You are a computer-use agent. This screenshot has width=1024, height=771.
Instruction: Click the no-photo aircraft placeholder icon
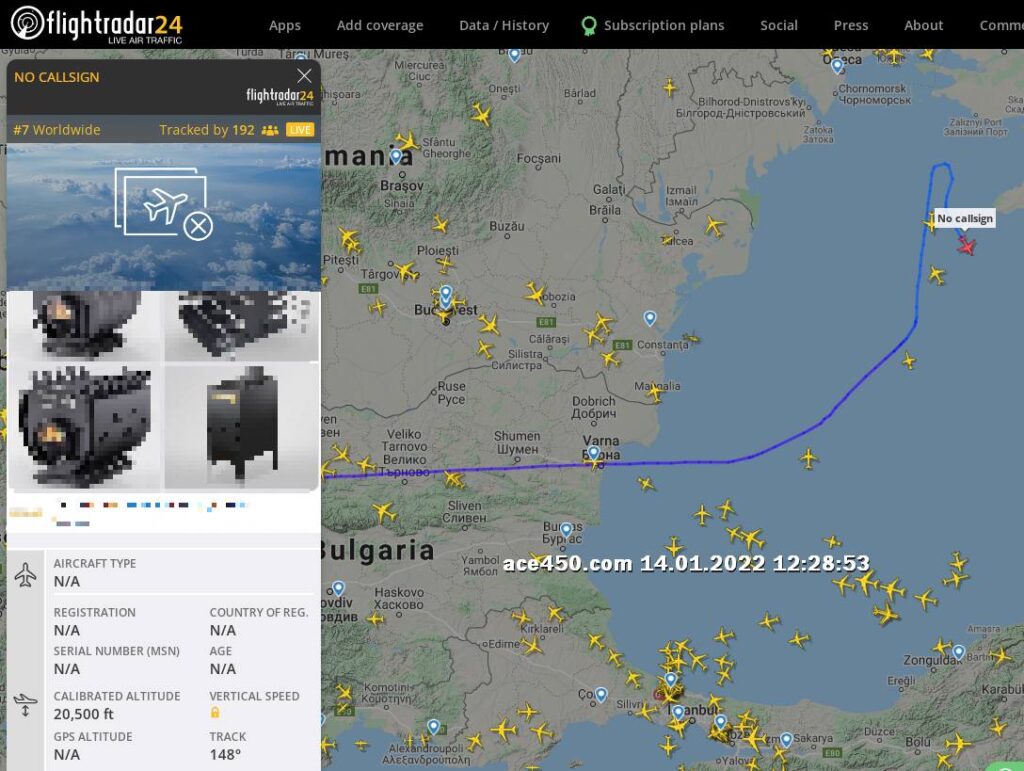164,205
